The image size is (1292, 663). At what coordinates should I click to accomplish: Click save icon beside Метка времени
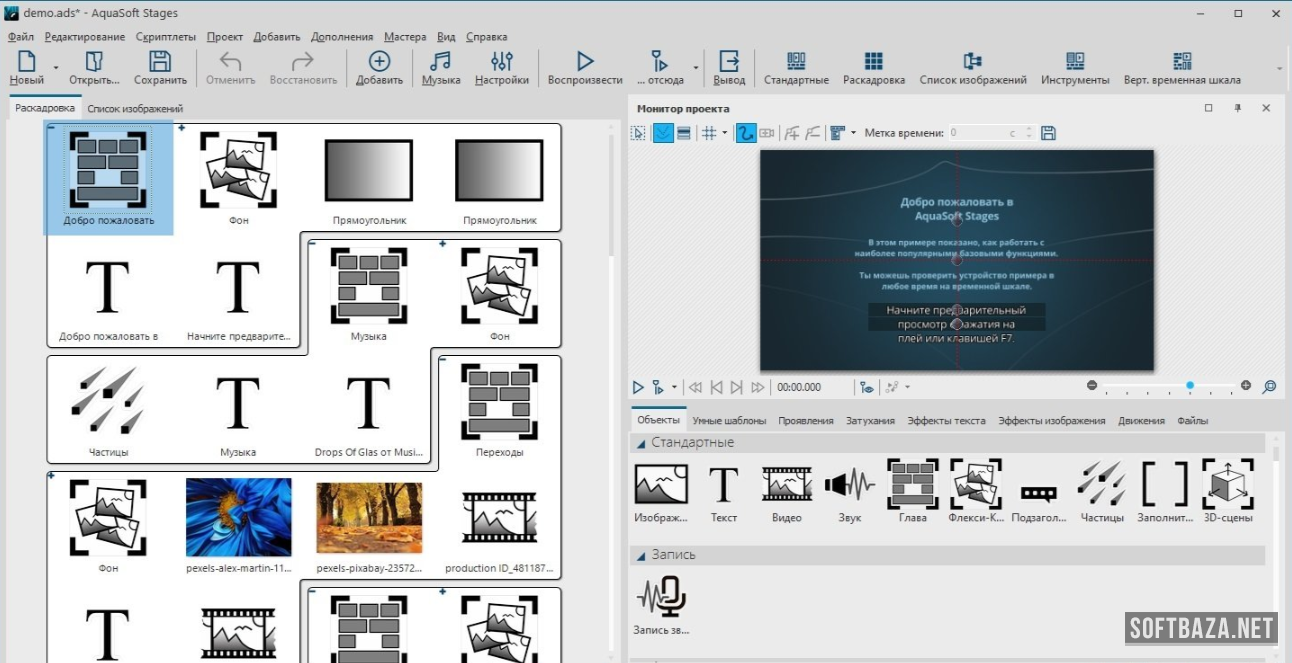pos(1048,133)
